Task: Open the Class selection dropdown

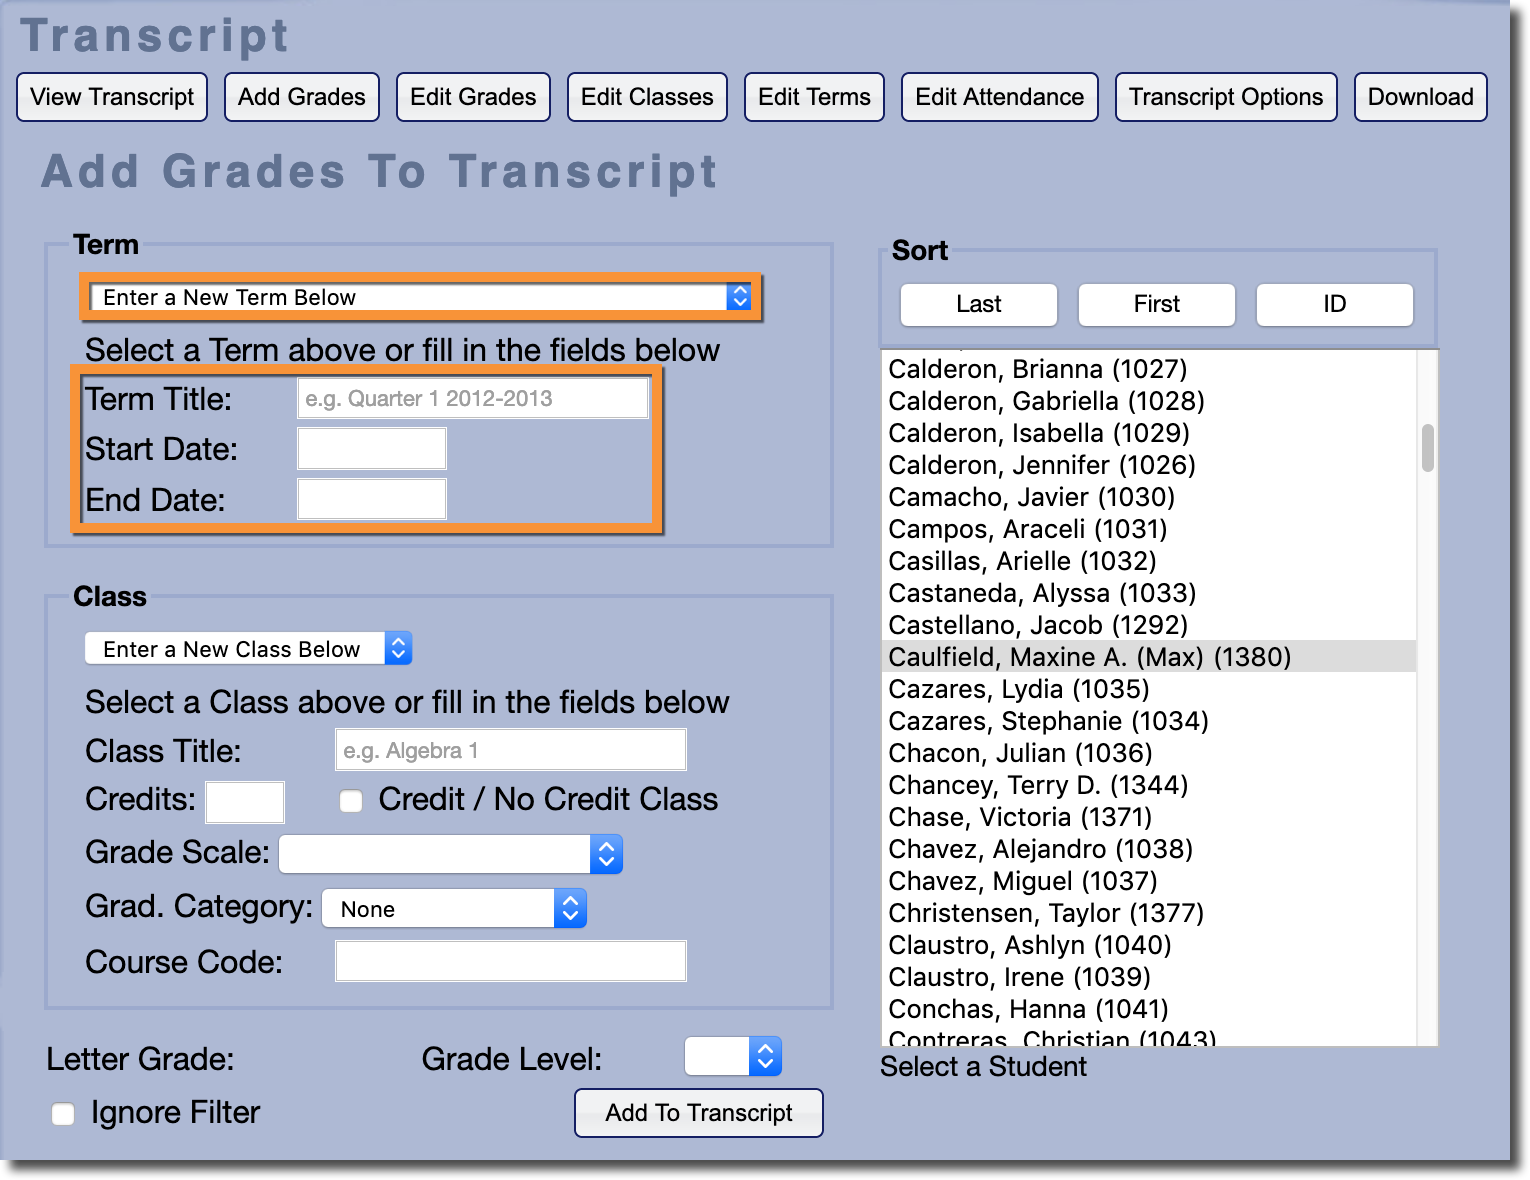Action: tap(248, 649)
